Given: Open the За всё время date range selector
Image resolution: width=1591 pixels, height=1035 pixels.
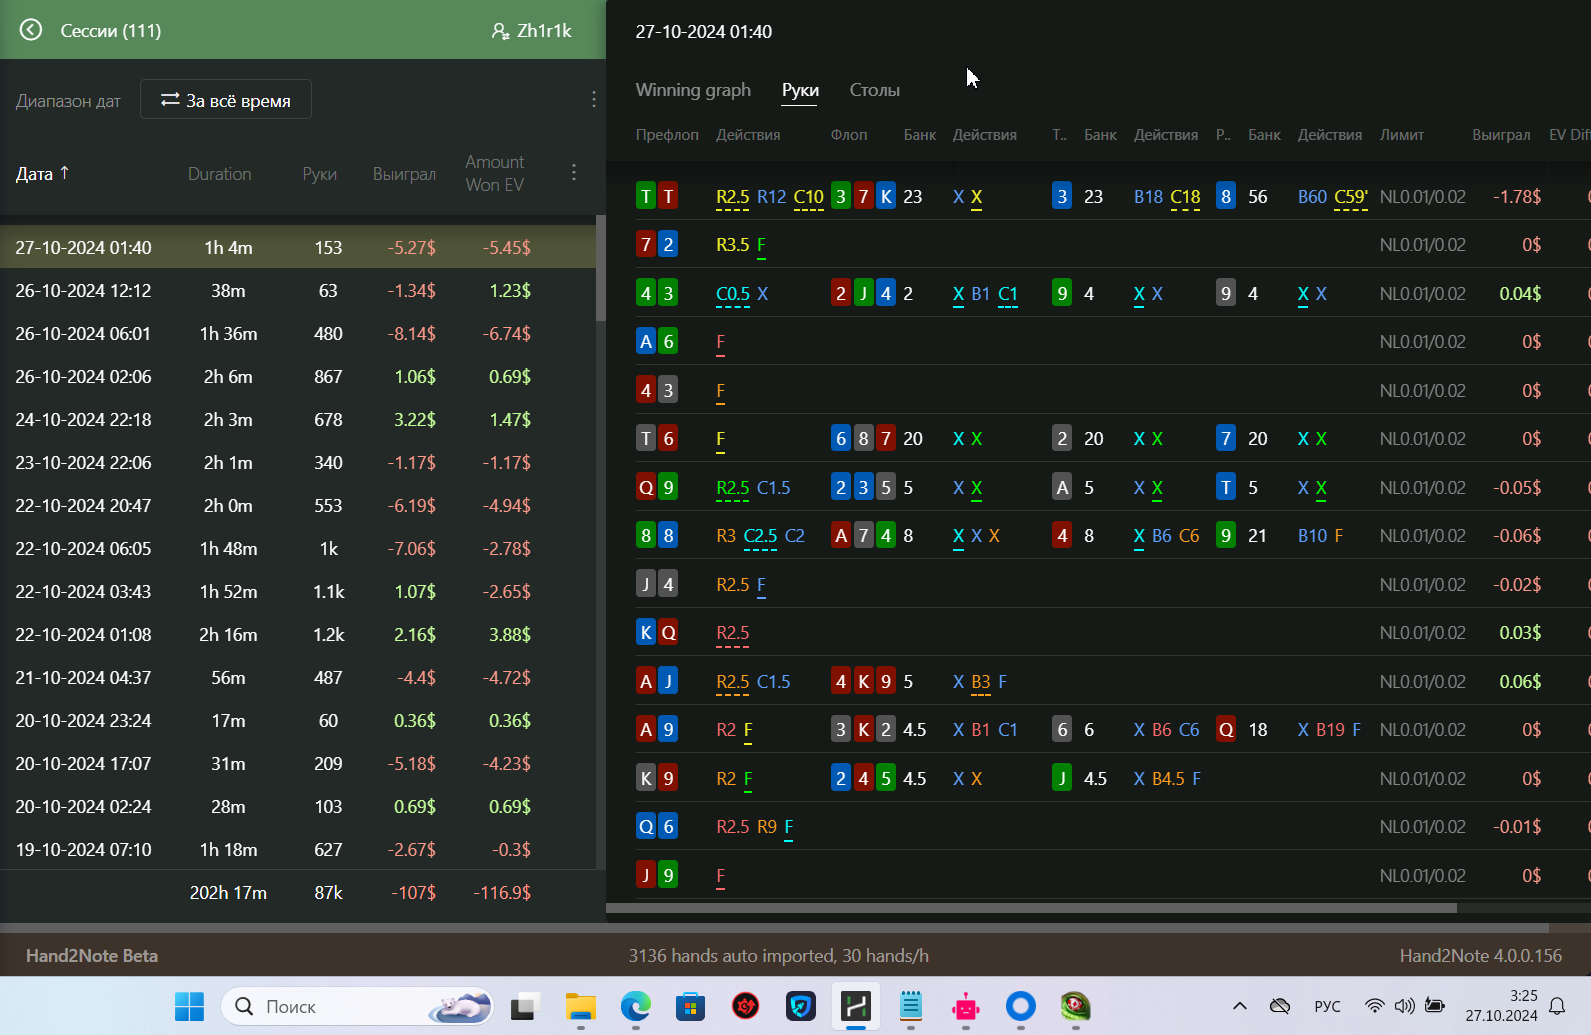Looking at the screenshot, I should pos(226,100).
